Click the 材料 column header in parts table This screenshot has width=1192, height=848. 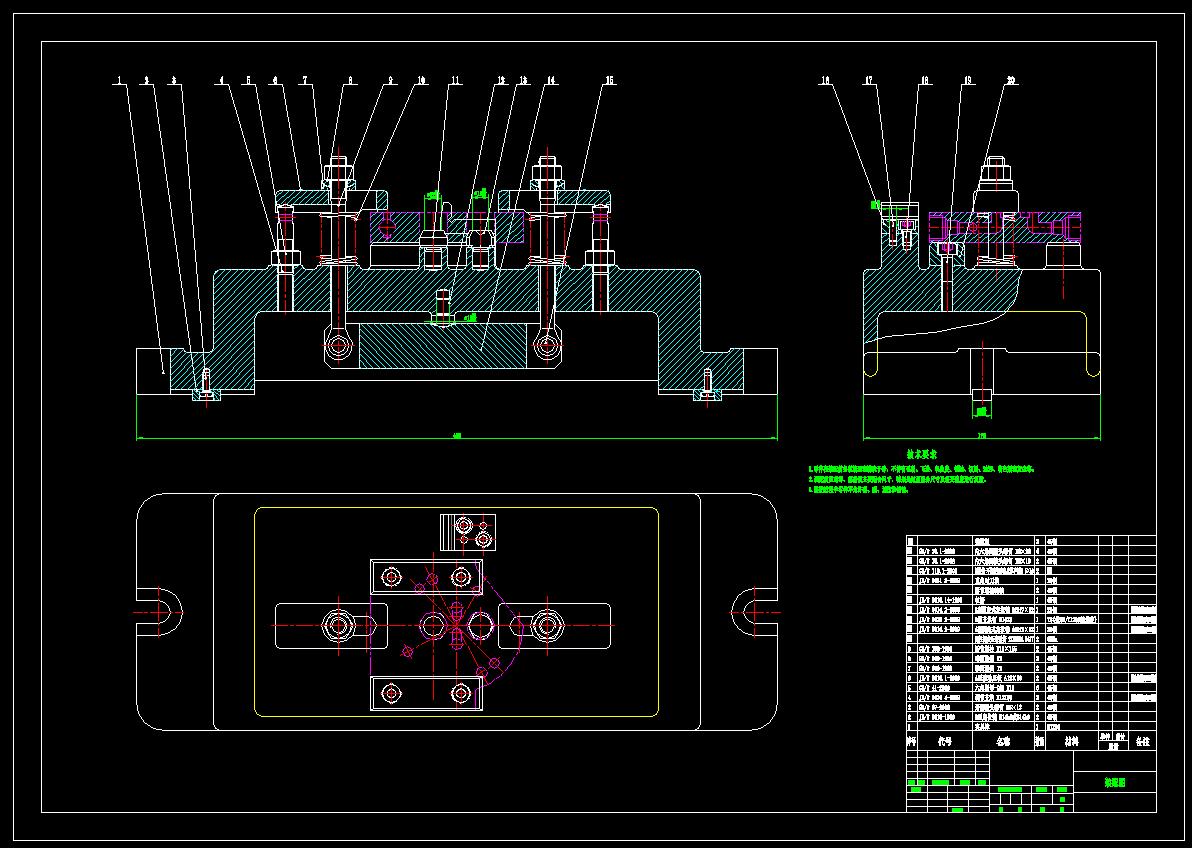(1071, 742)
